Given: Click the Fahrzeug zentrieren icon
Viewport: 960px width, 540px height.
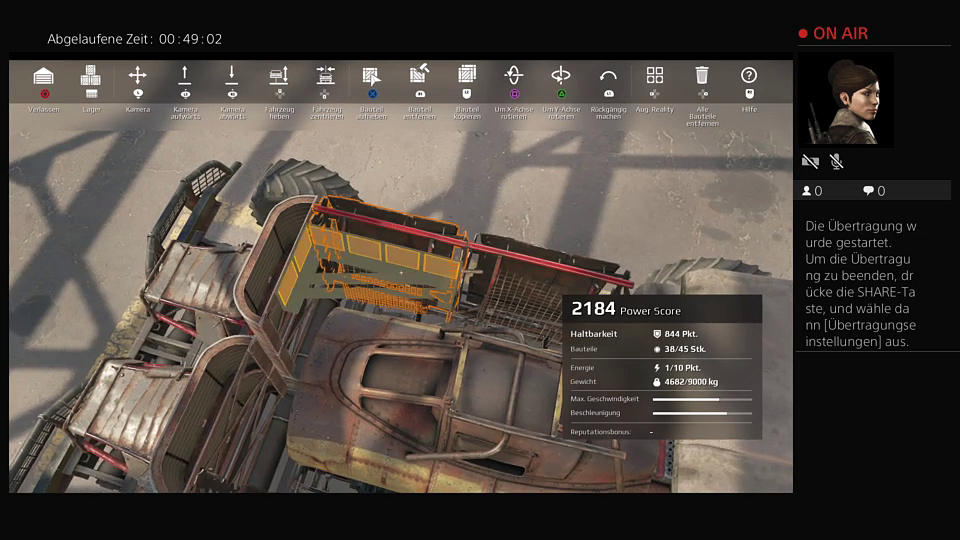Looking at the screenshot, I should point(326,77).
